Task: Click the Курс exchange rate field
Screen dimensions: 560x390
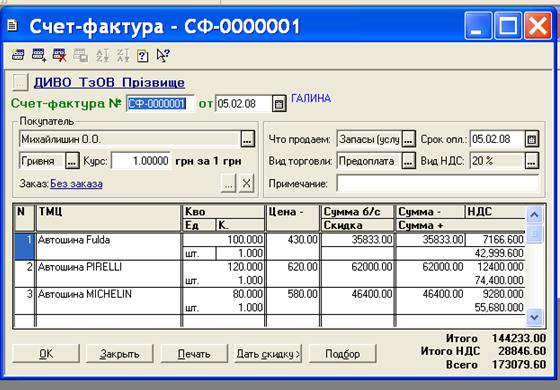Action: click(x=141, y=161)
